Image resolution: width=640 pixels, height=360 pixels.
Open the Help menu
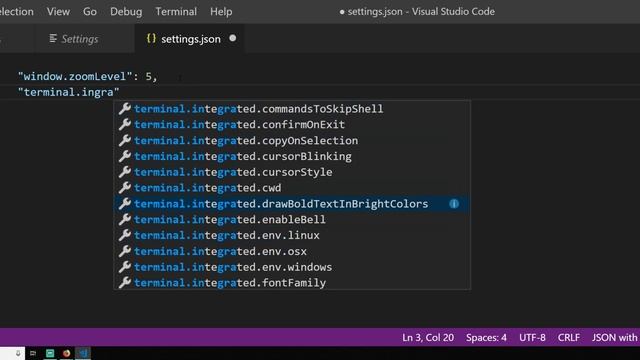221,11
